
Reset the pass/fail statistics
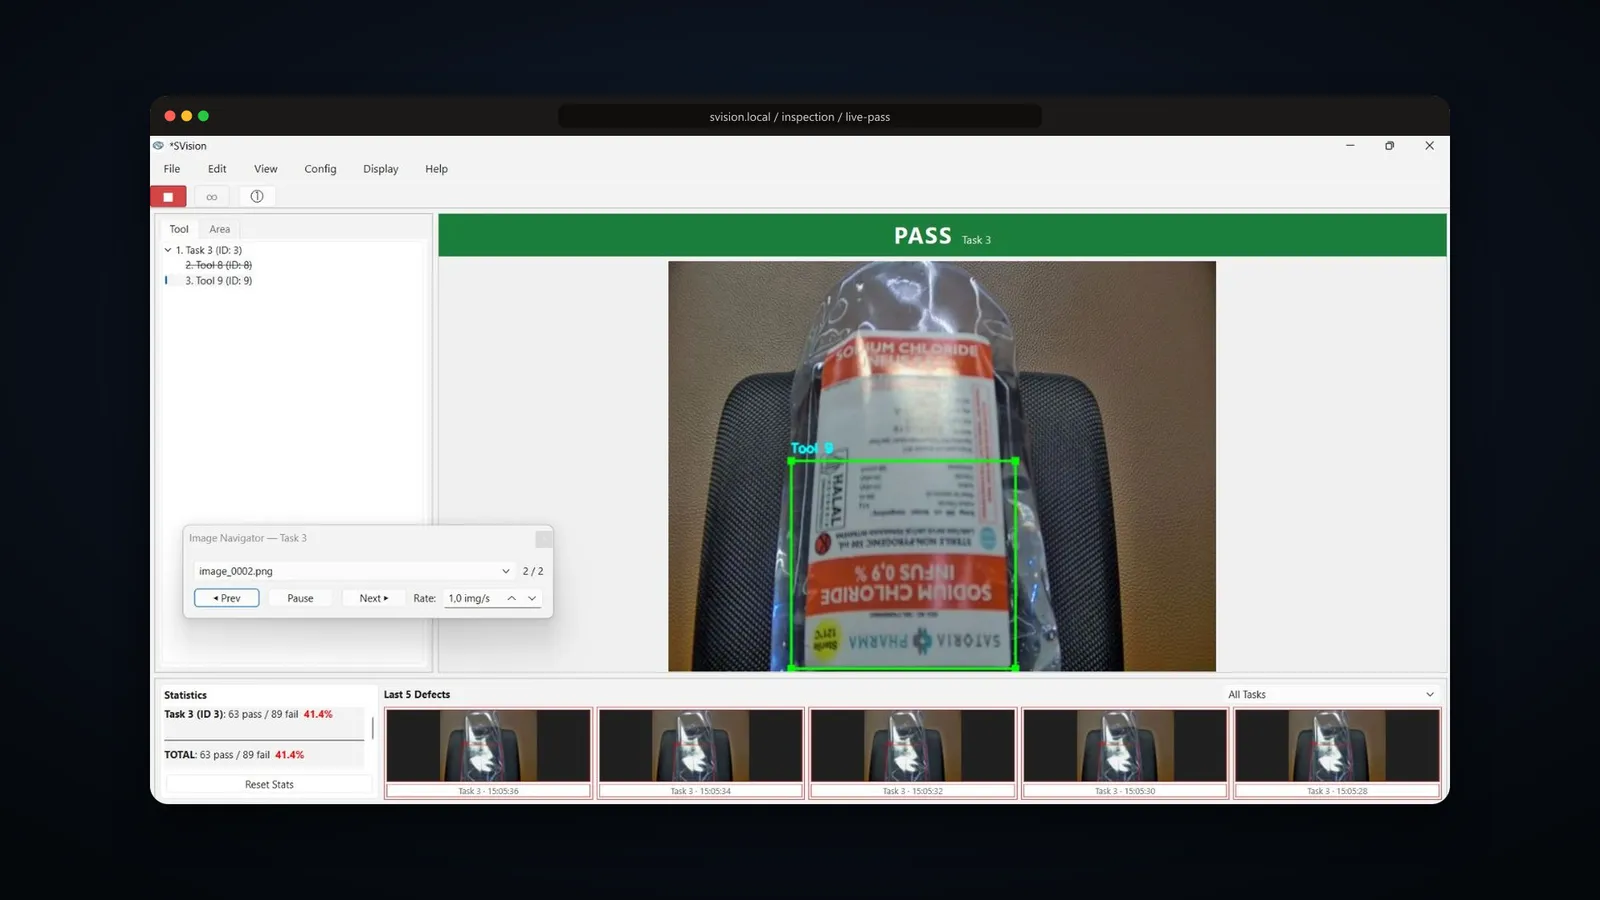(269, 784)
